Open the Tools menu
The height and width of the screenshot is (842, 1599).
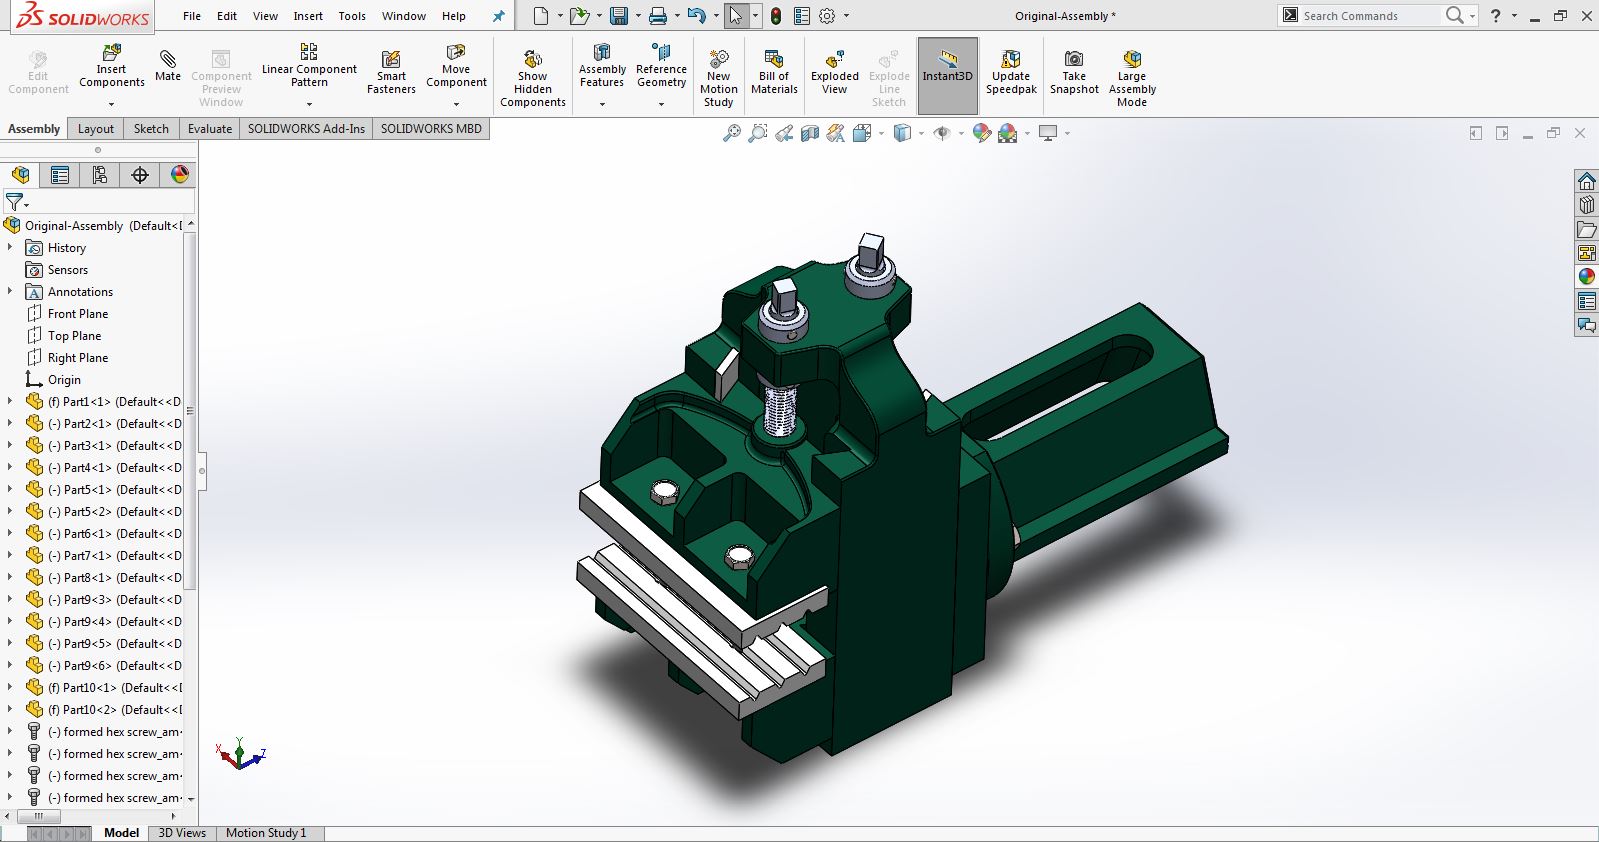coord(352,16)
